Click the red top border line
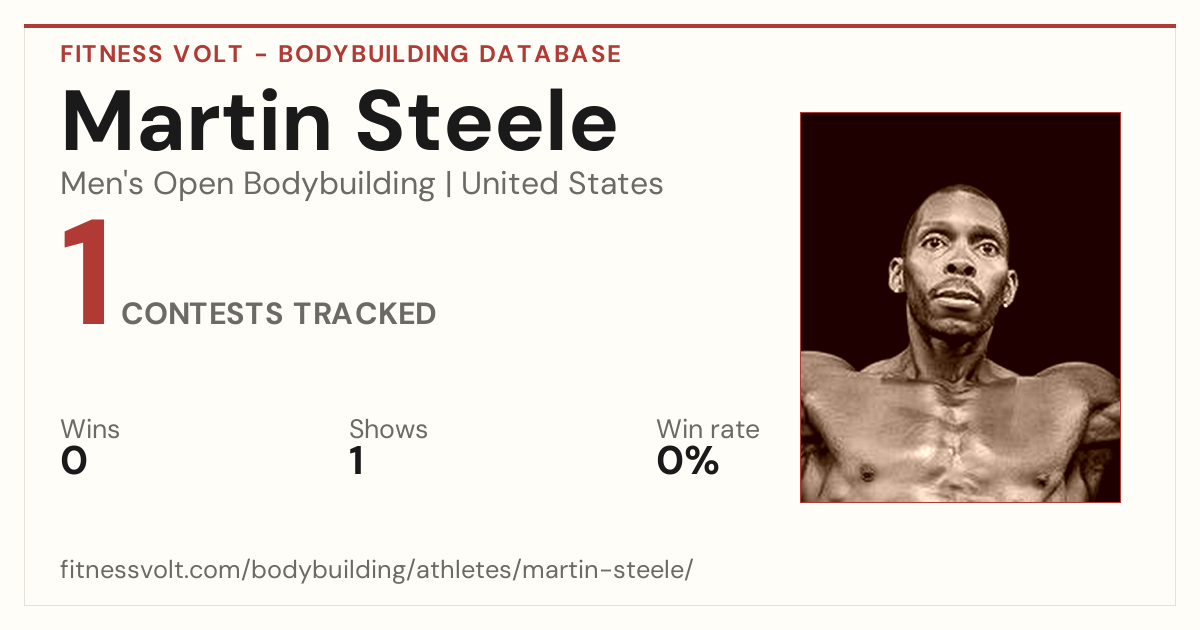The height and width of the screenshot is (630, 1200). point(600,26)
